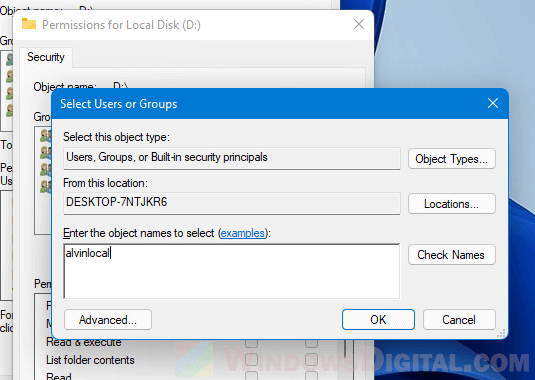
Task: Toggle Allow checkbox for List folder contents
Action: (251, 359)
